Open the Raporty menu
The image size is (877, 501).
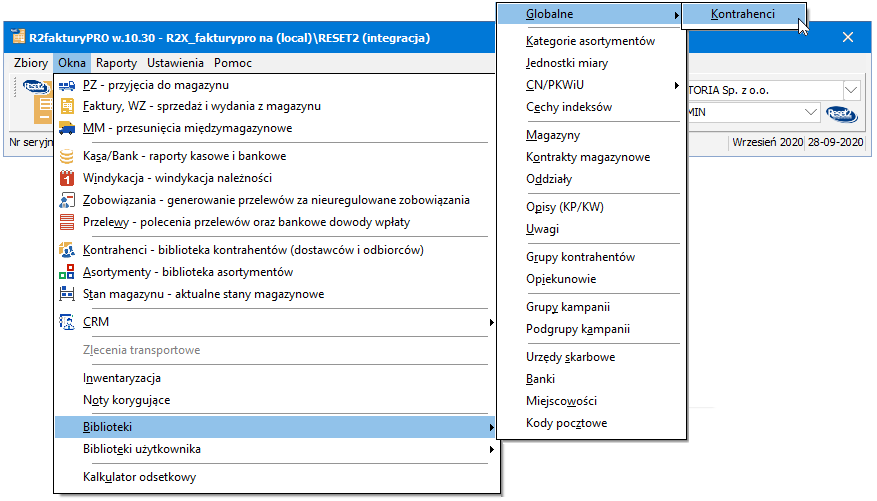click(x=116, y=63)
